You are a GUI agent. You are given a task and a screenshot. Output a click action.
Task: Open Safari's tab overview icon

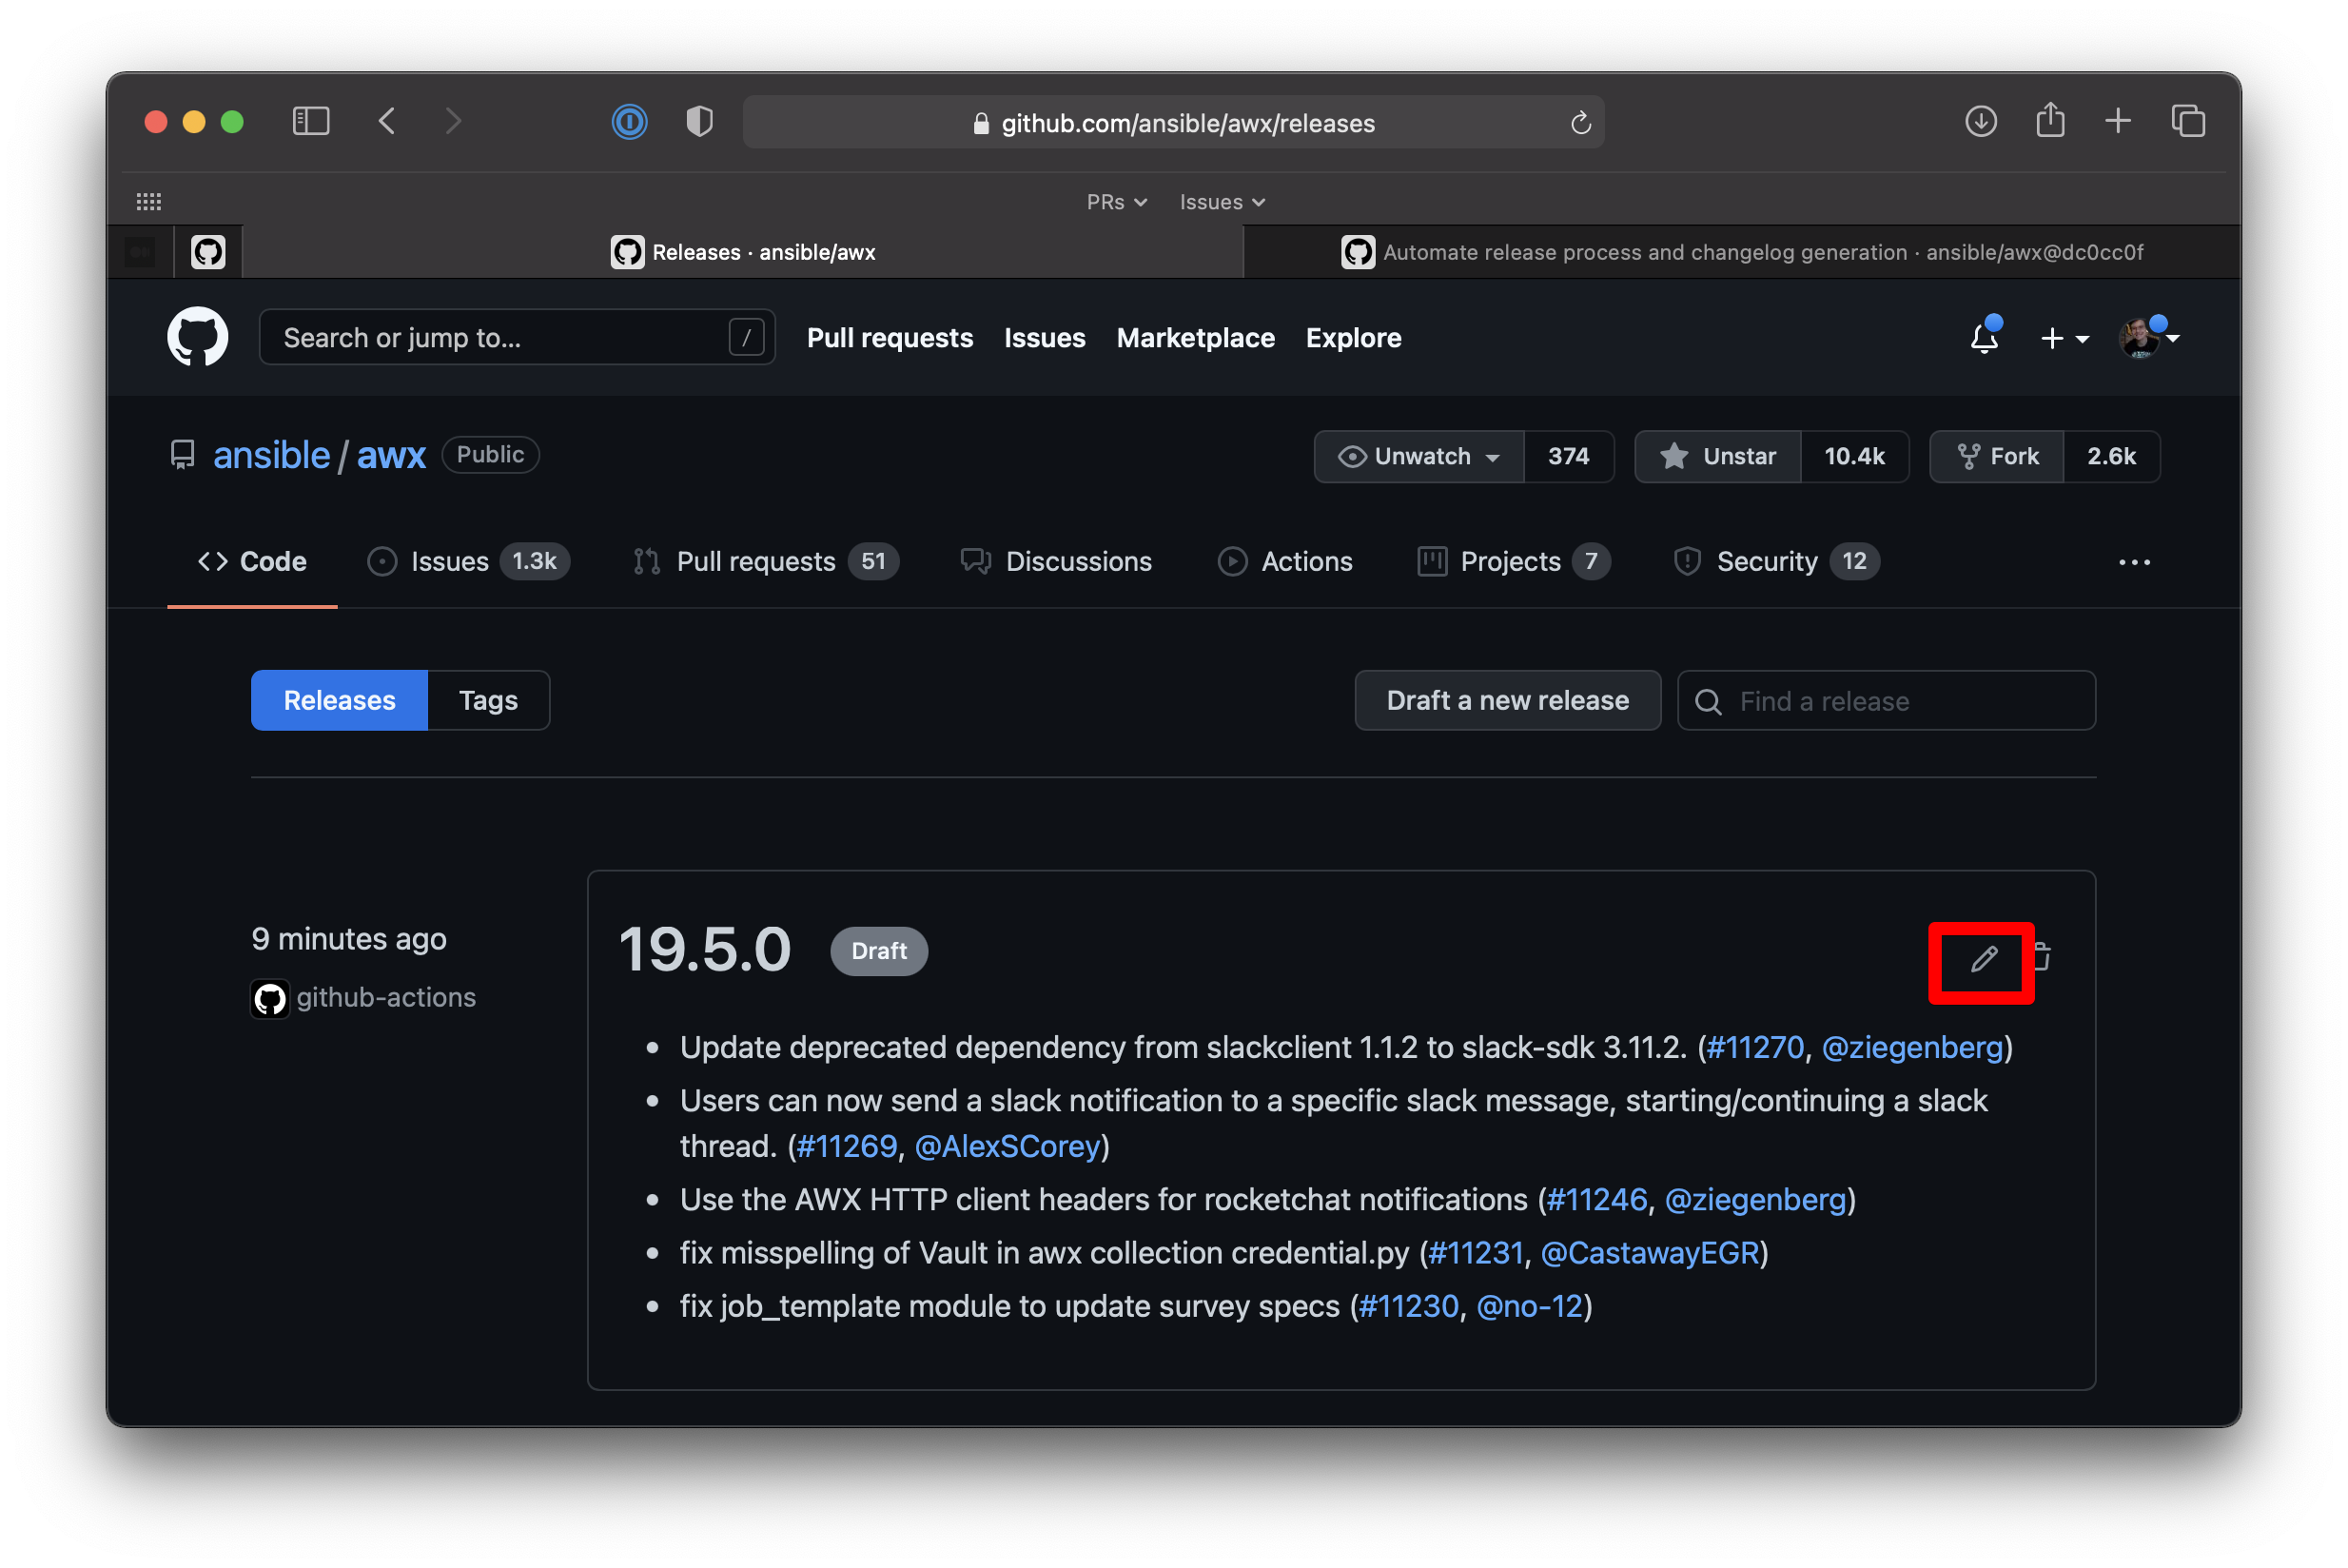tap(2188, 121)
